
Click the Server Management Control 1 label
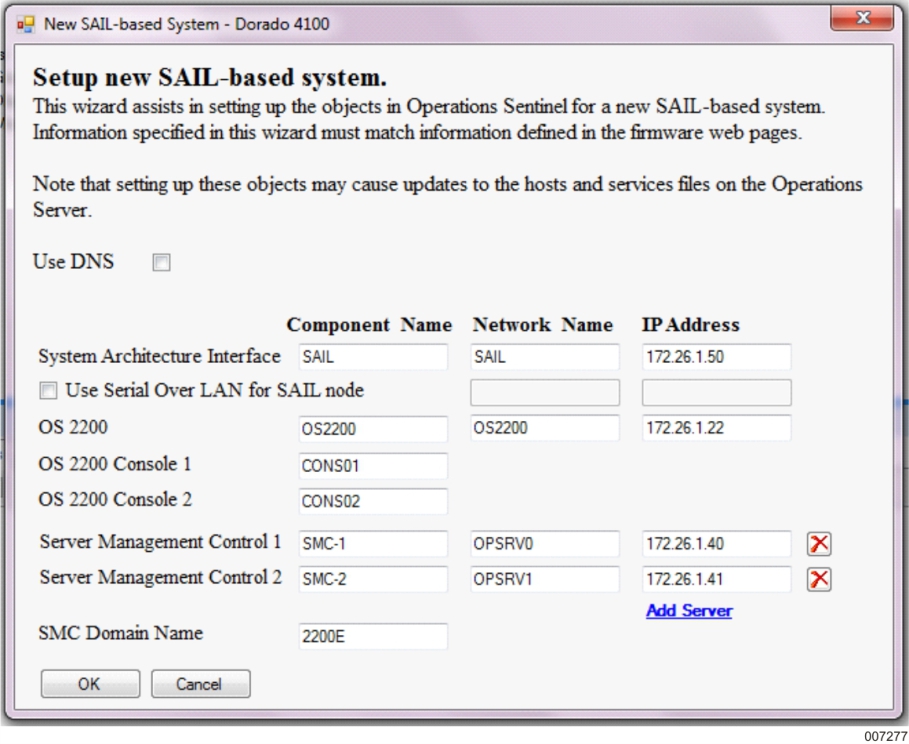(161, 542)
